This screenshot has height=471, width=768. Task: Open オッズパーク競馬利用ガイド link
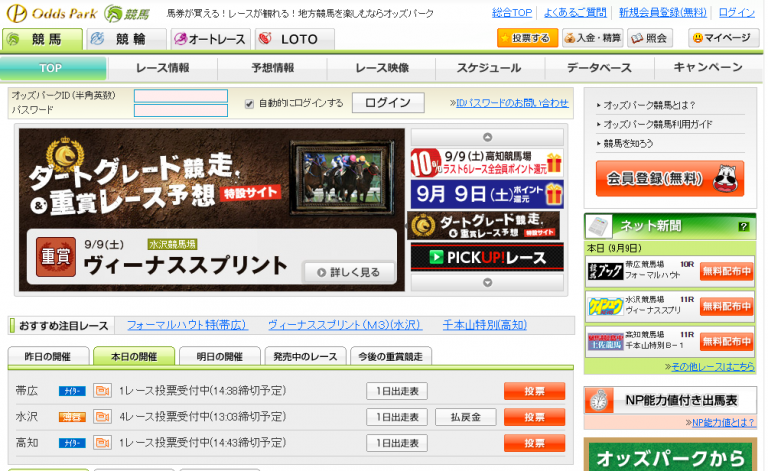pyautogui.click(x=657, y=124)
